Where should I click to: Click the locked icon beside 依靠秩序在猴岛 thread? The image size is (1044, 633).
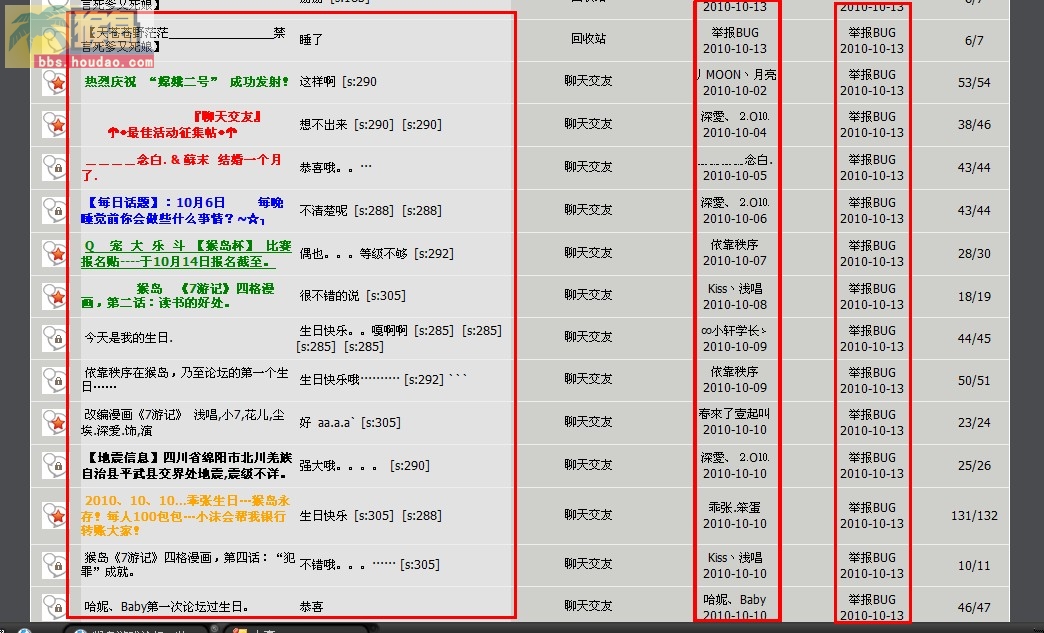pos(55,380)
